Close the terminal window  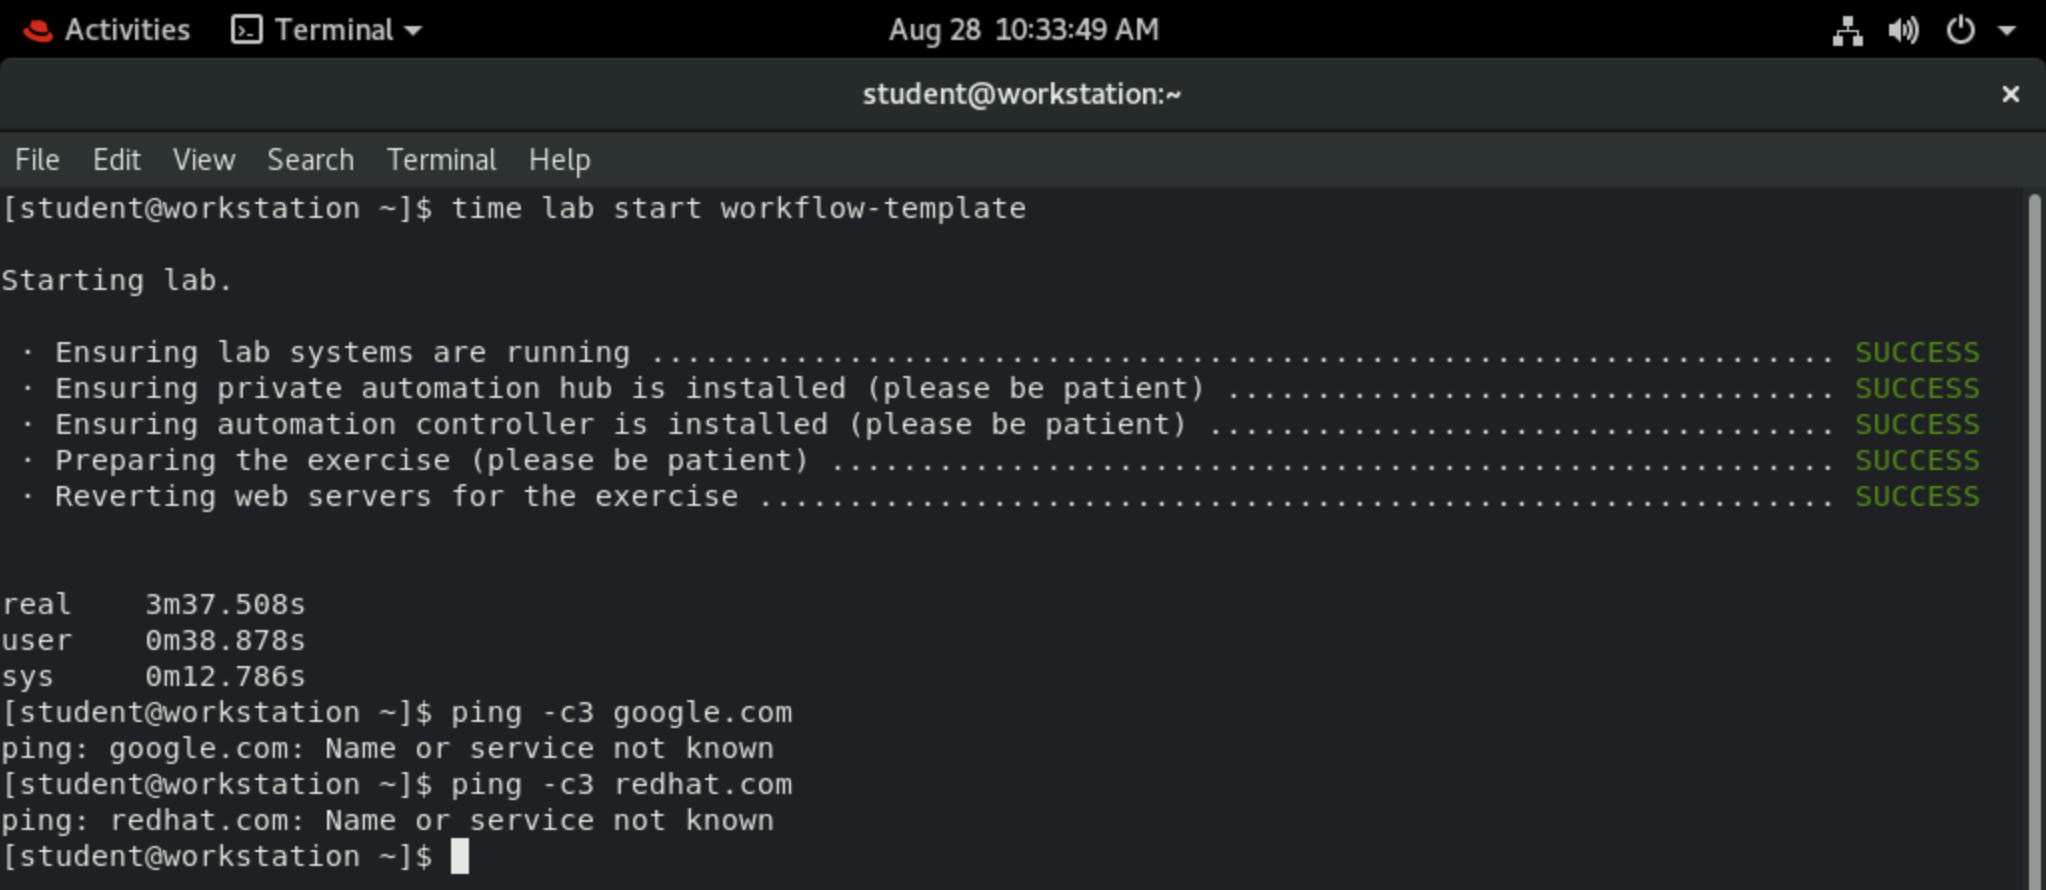[x=2010, y=94]
